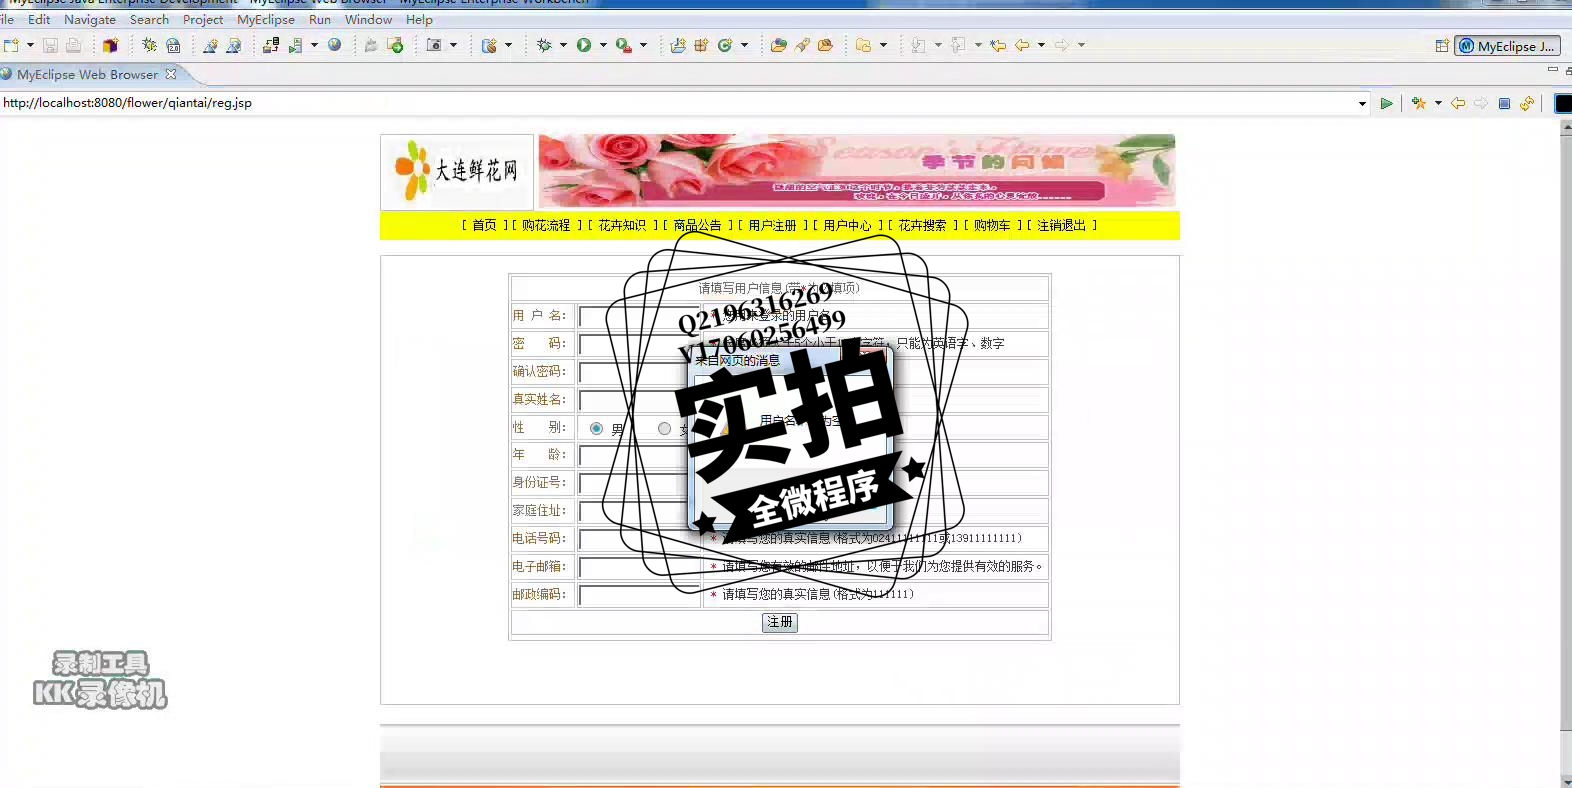
Task: Open the Window menu
Action: [x=368, y=19]
